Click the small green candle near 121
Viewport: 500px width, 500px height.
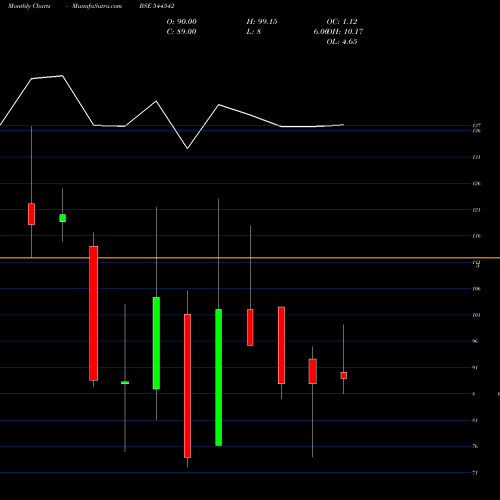click(x=62, y=218)
